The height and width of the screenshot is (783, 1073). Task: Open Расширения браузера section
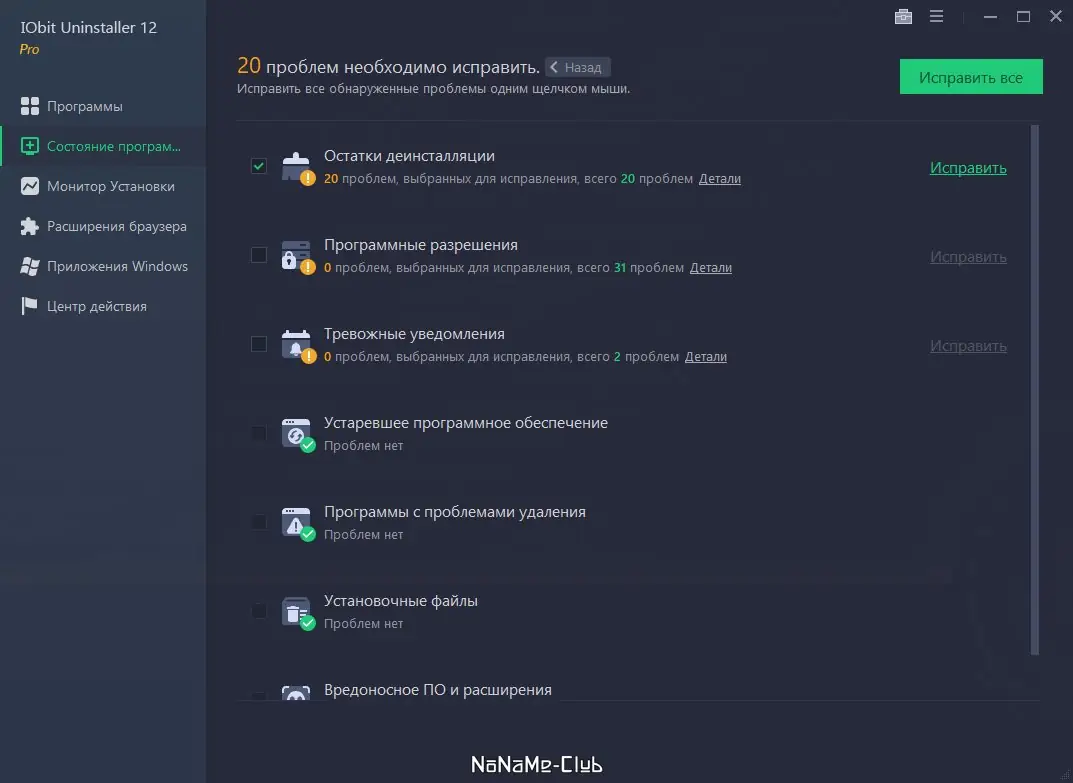click(x=103, y=226)
